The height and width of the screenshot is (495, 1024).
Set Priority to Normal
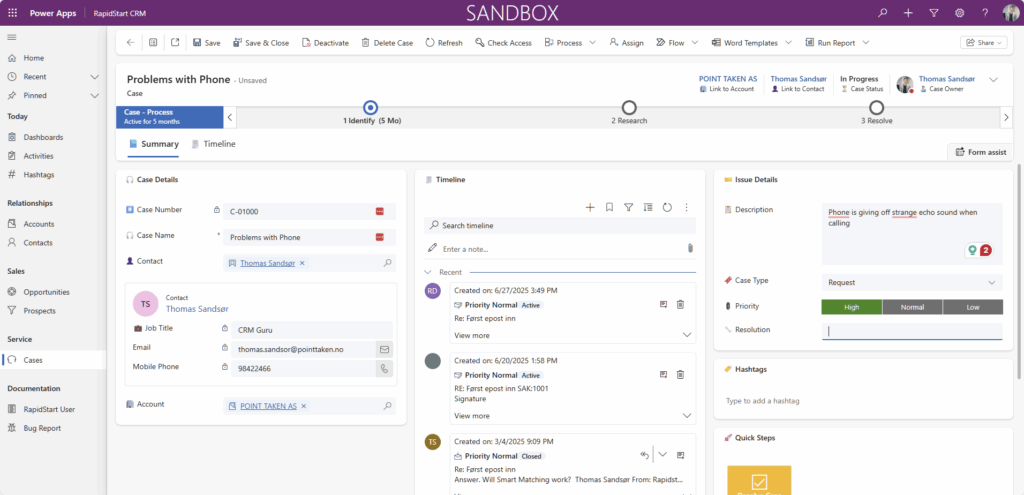(912, 307)
